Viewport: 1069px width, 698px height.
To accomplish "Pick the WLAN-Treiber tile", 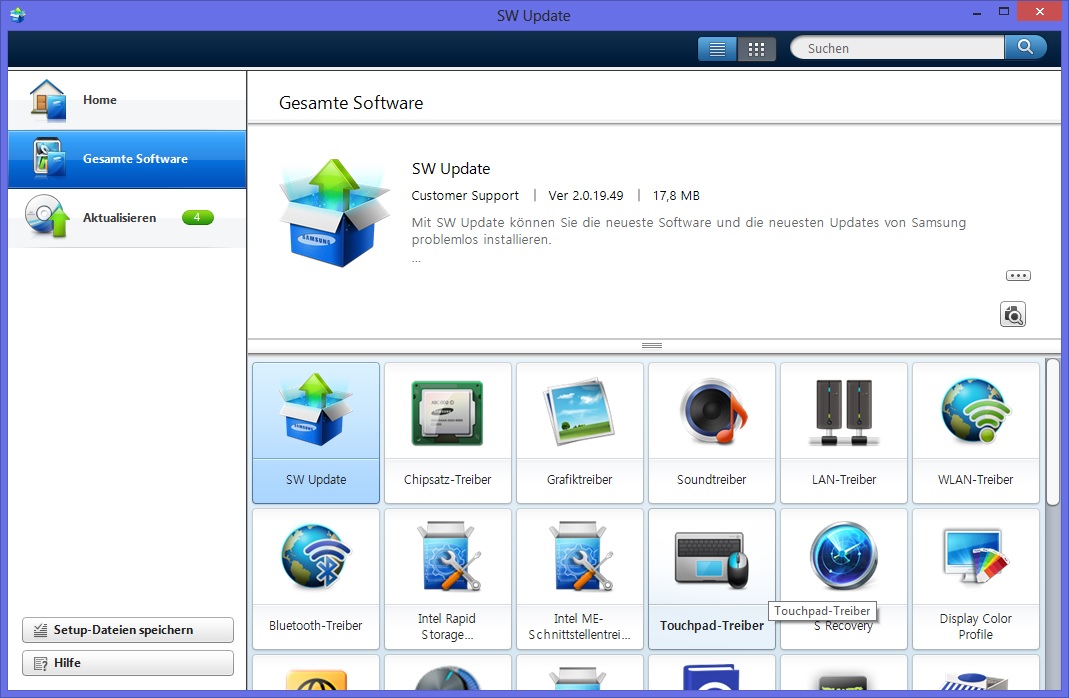I will [x=976, y=433].
